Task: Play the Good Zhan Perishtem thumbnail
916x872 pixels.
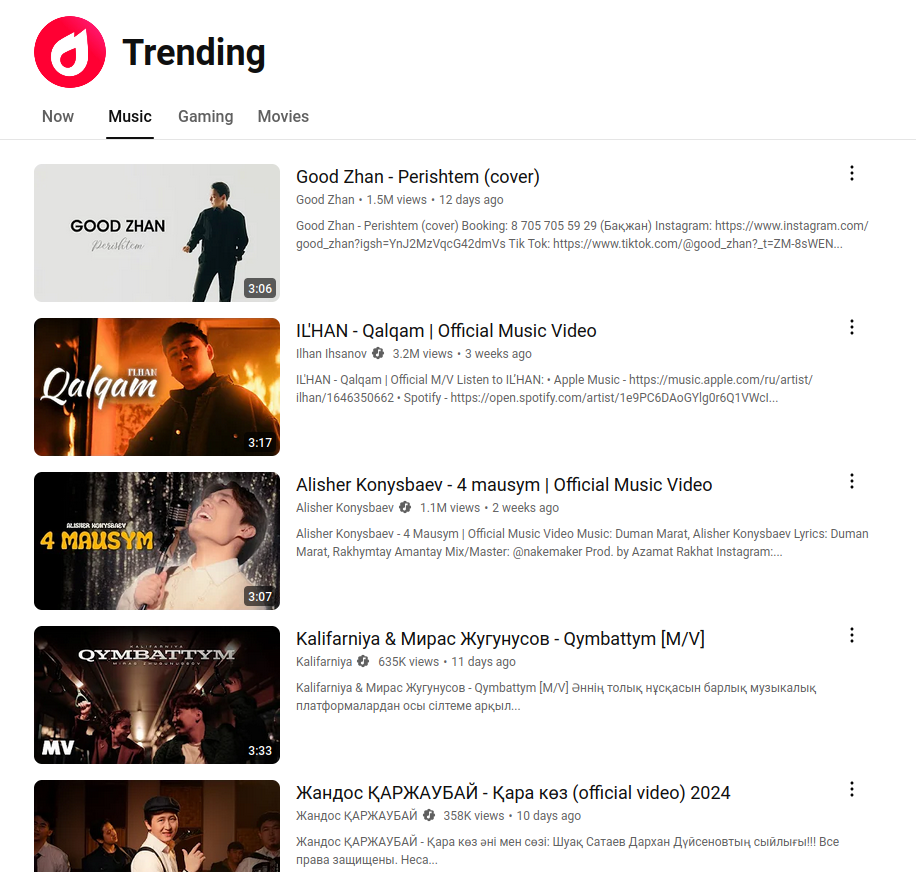Action: (157, 233)
